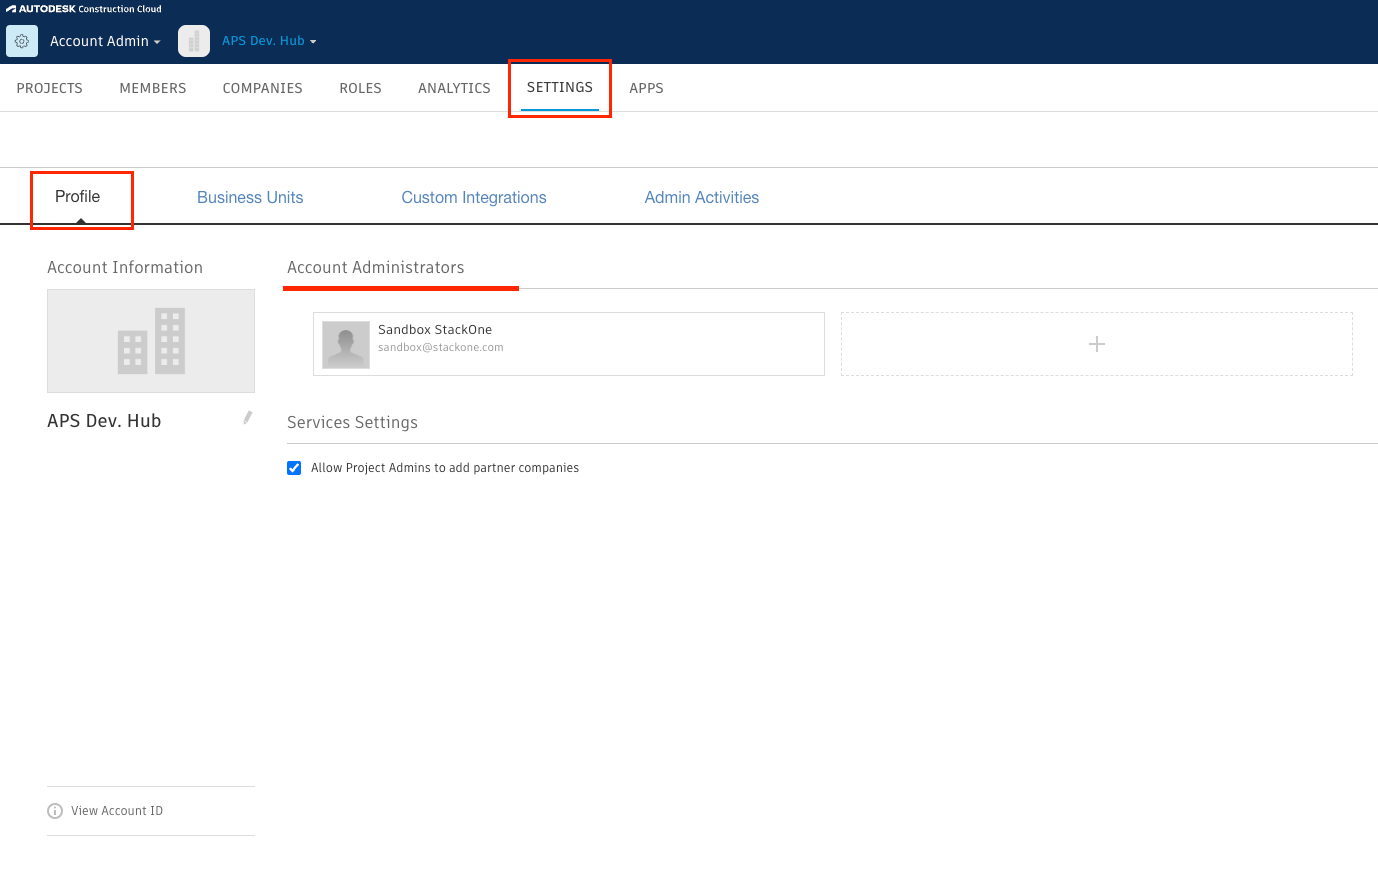Add a new account administrator with plus
1378x869 pixels.
pyautogui.click(x=1097, y=344)
